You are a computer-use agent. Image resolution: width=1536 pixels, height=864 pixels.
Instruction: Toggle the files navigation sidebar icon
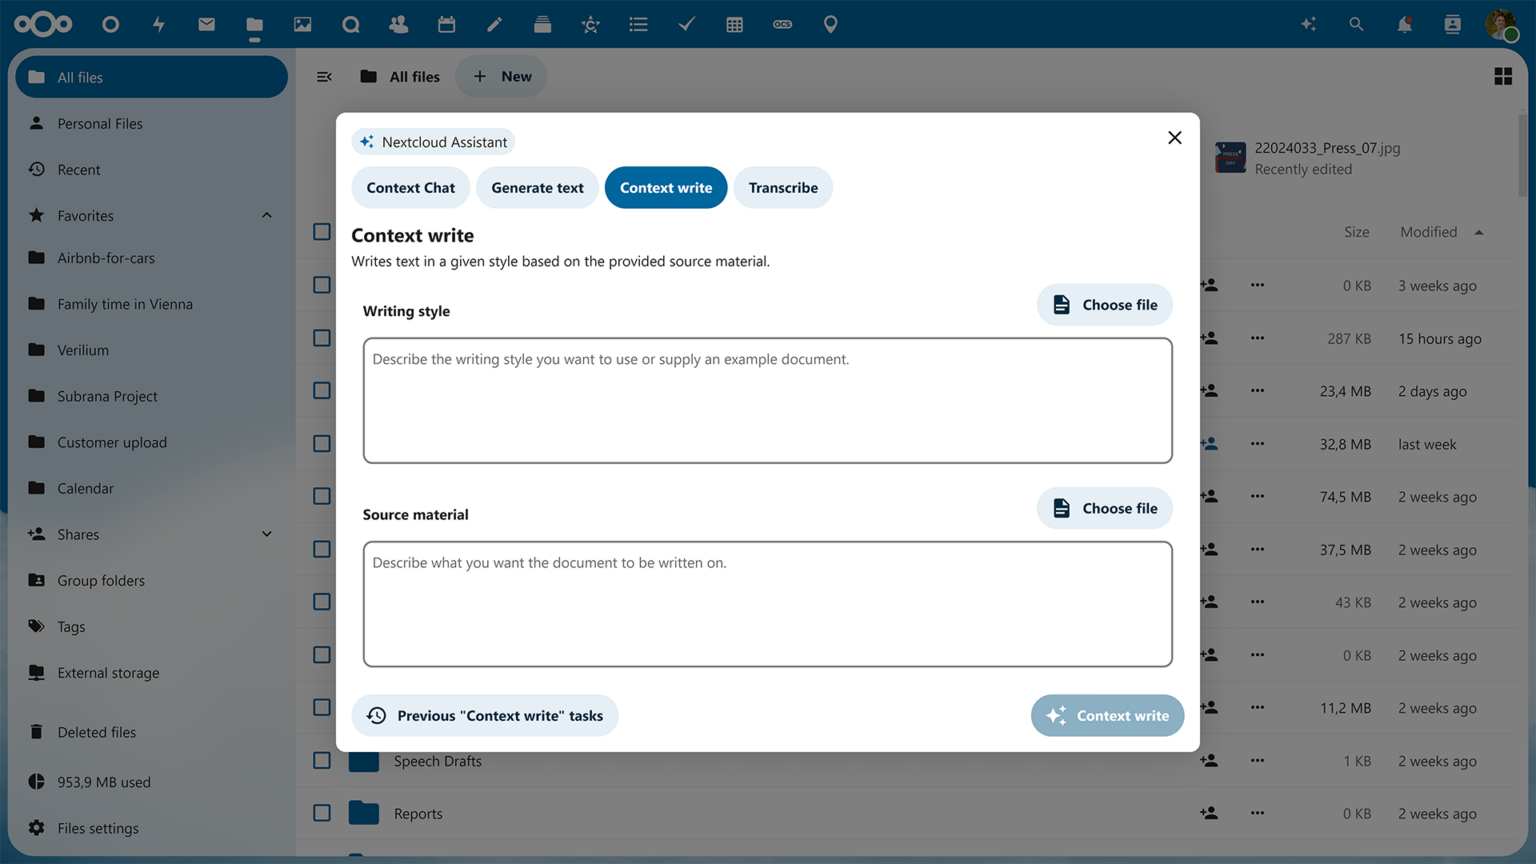point(324,76)
